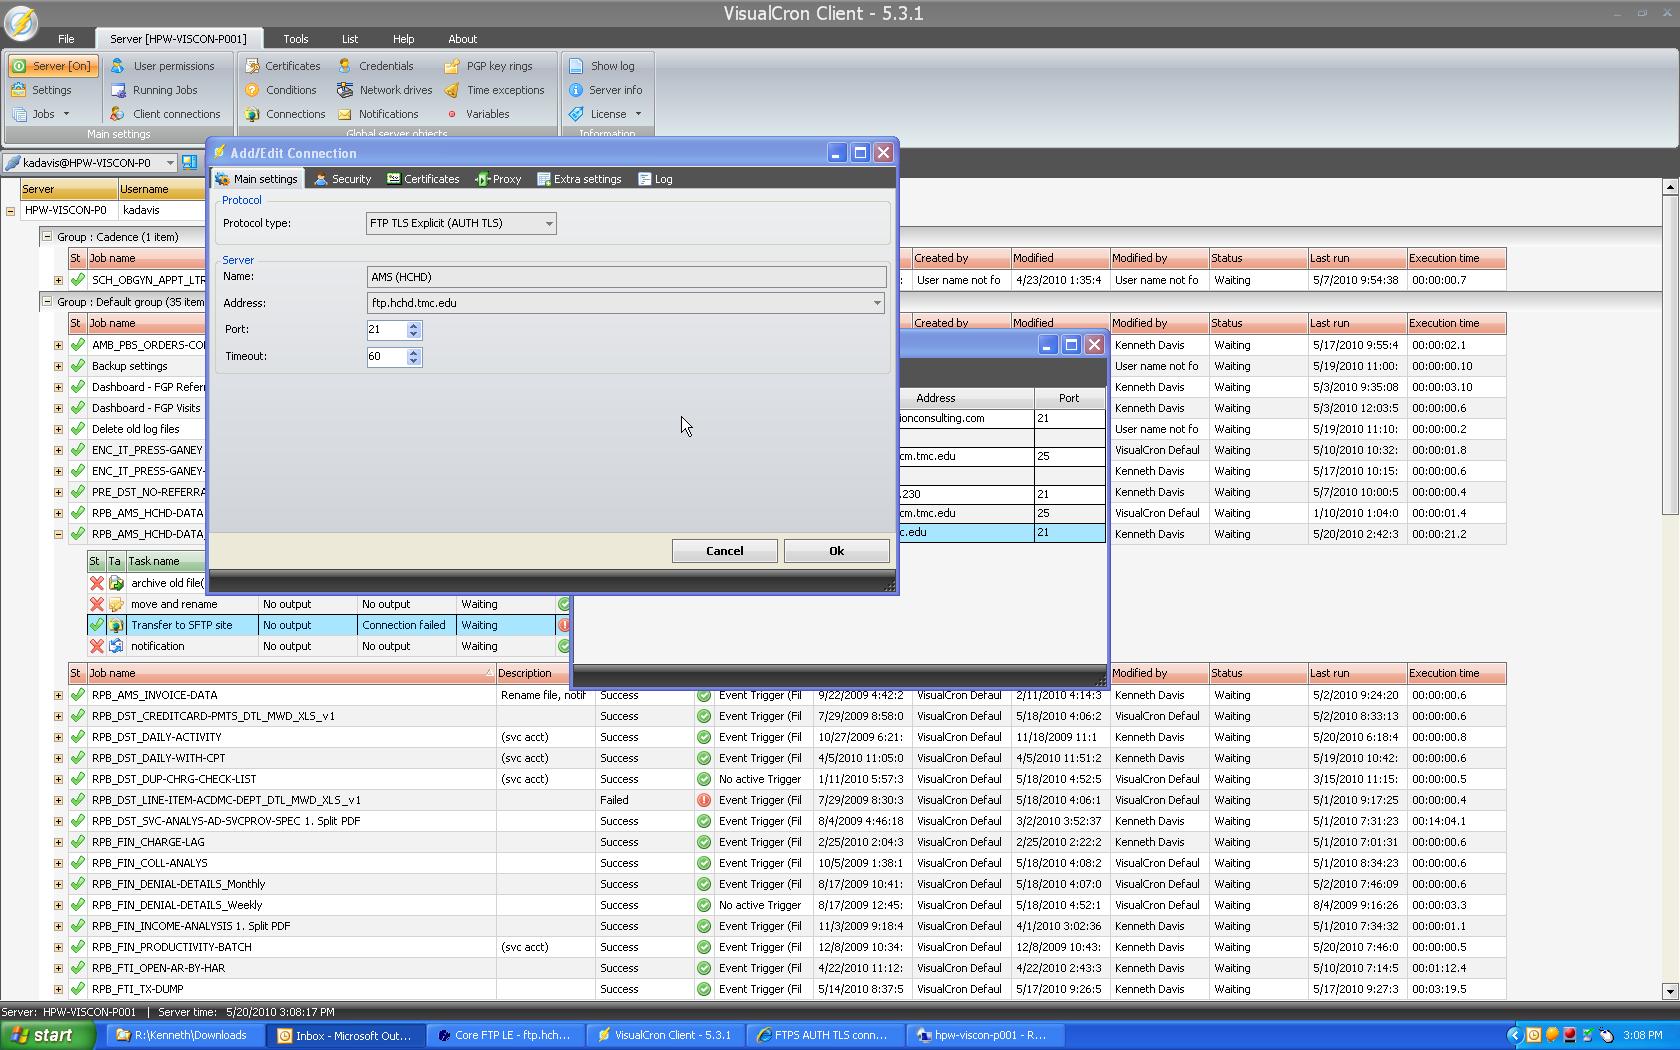Open Conditions list

point(281,90)
